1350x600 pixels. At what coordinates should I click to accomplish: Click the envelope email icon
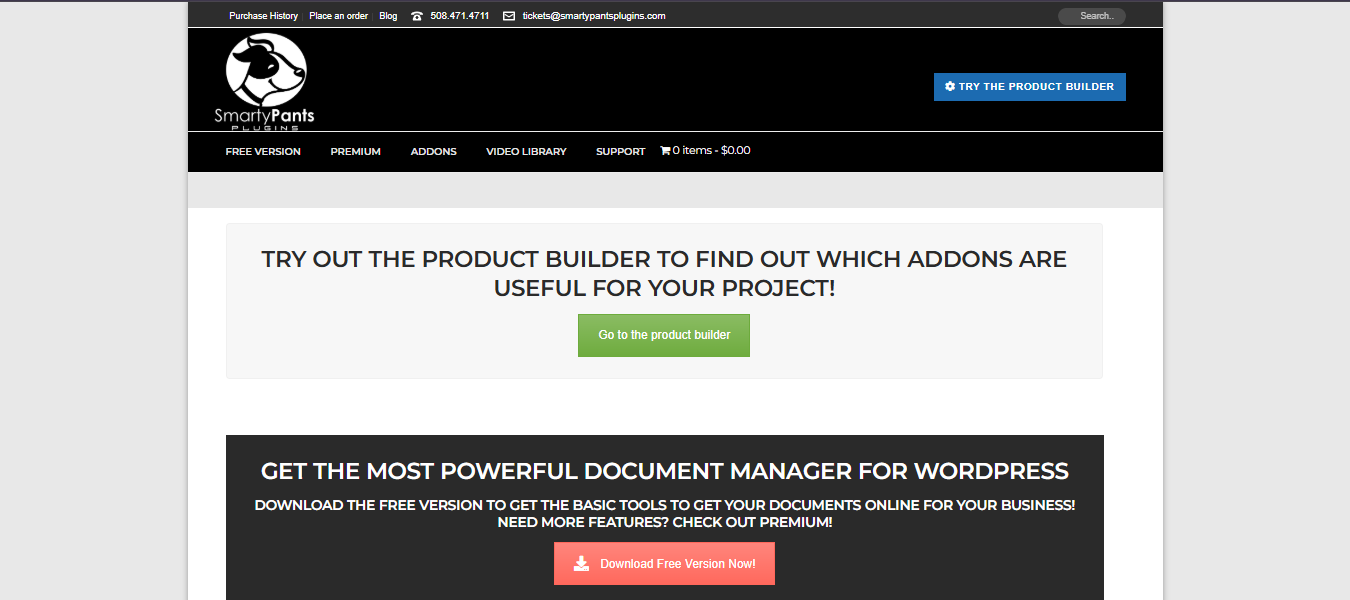coord(509,16)
